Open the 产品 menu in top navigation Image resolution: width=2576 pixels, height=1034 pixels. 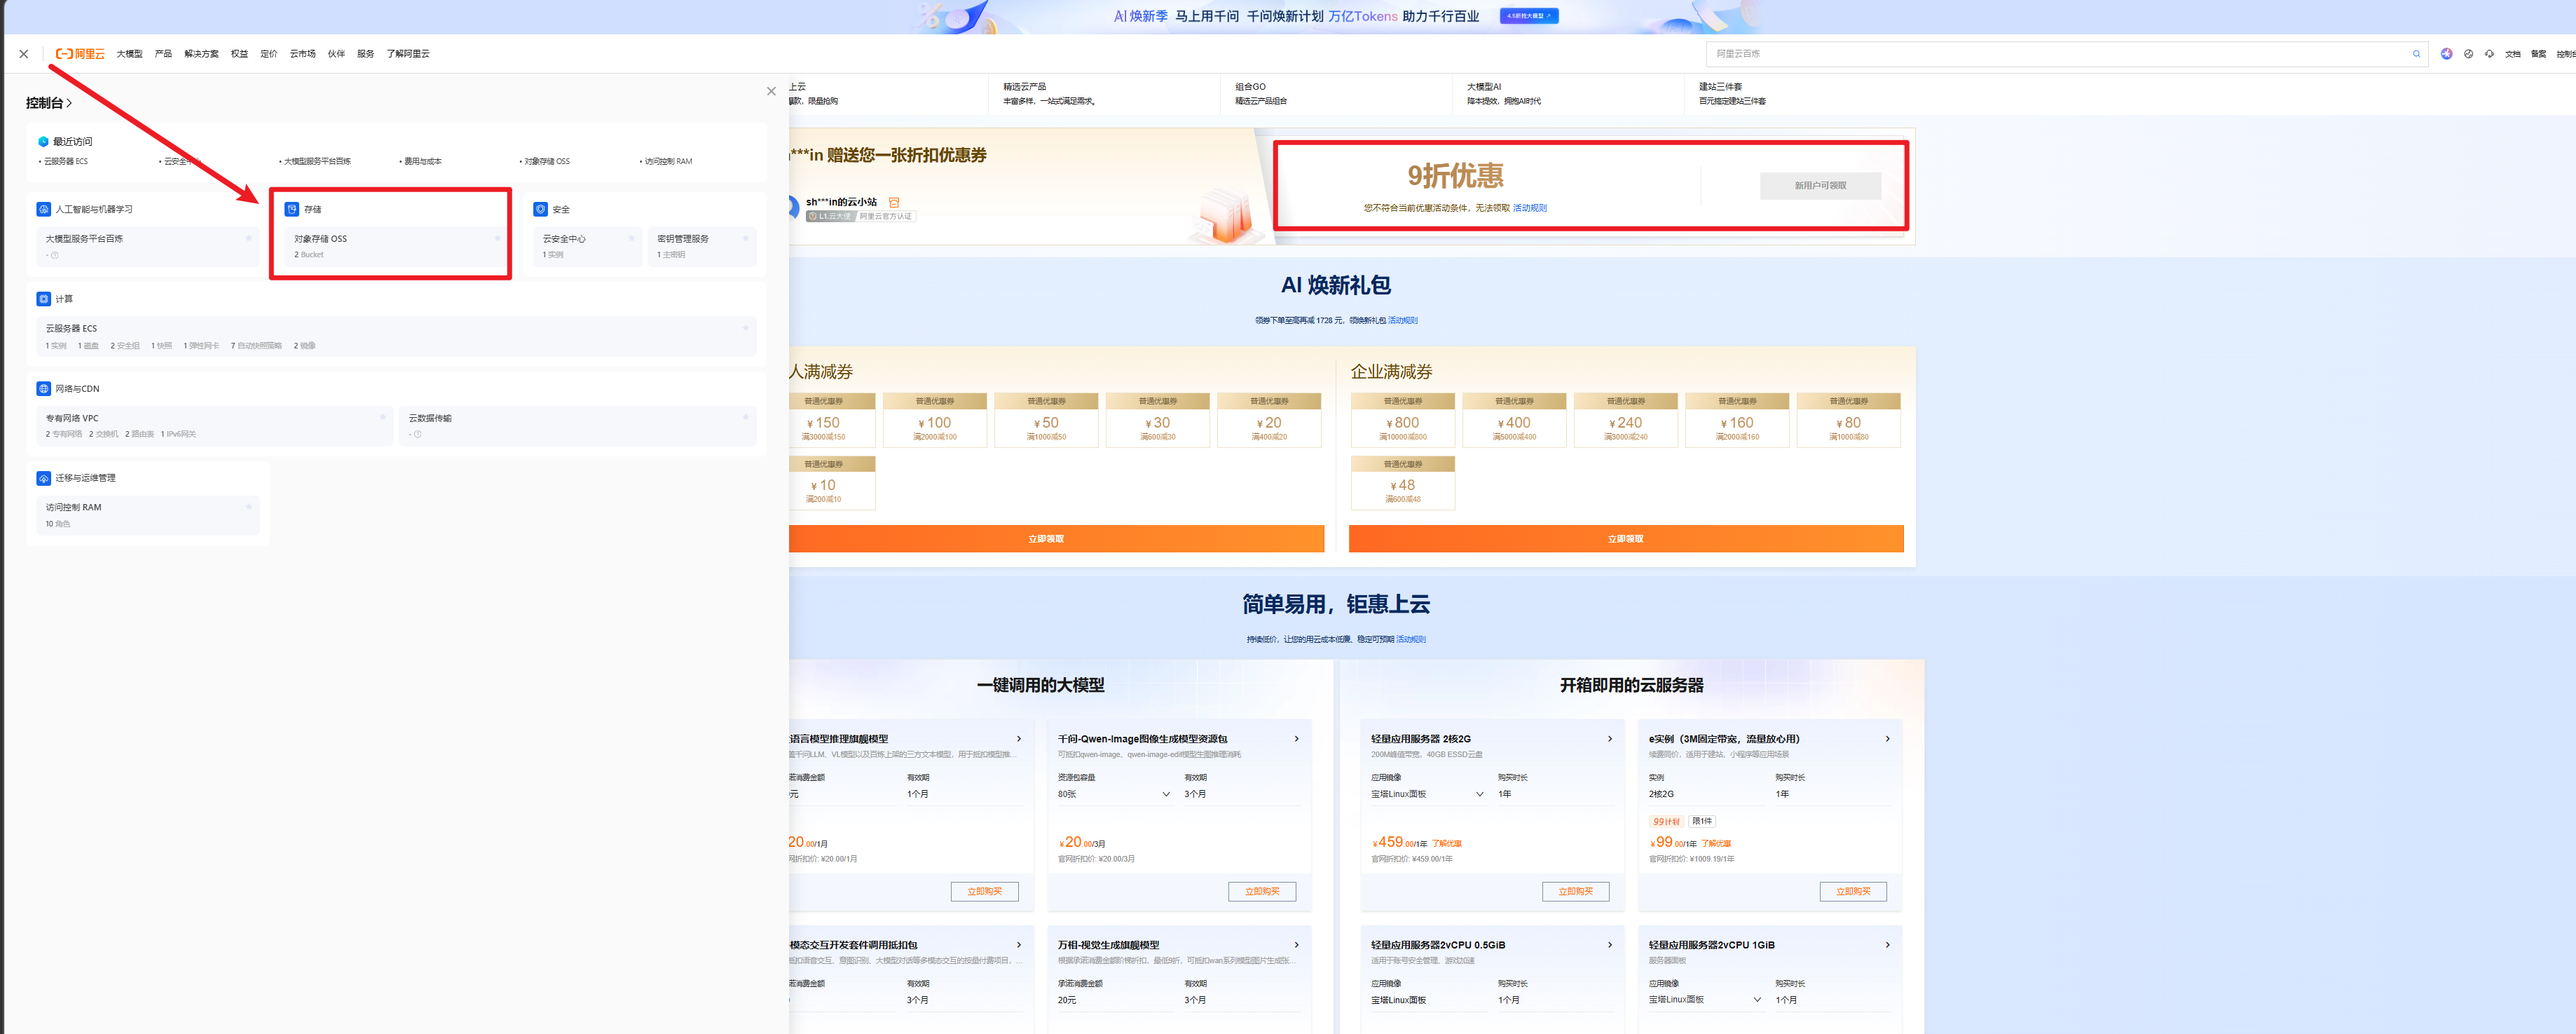(x=163, y=54)
